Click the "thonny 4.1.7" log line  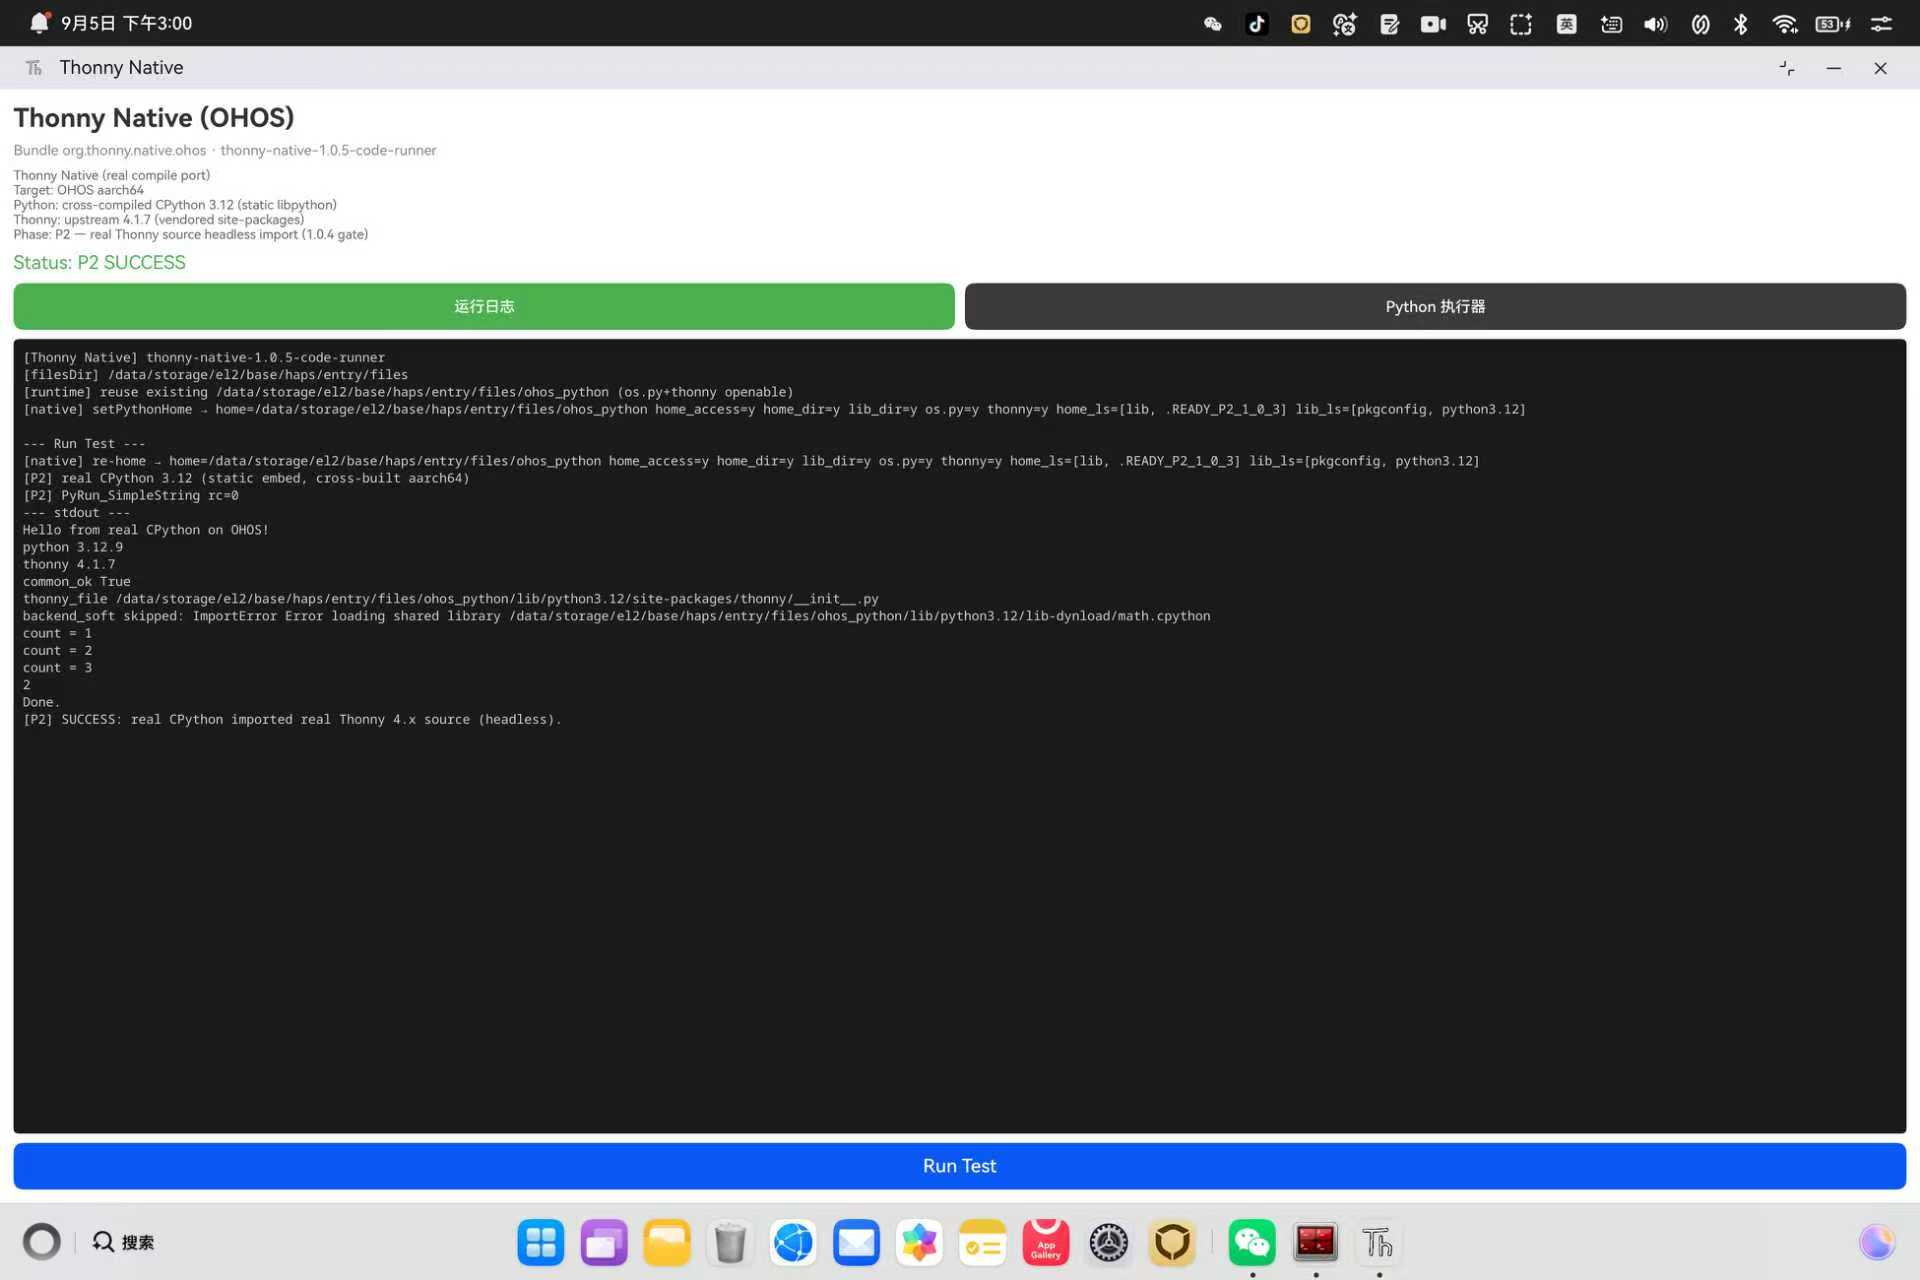[x=69, y=564]
